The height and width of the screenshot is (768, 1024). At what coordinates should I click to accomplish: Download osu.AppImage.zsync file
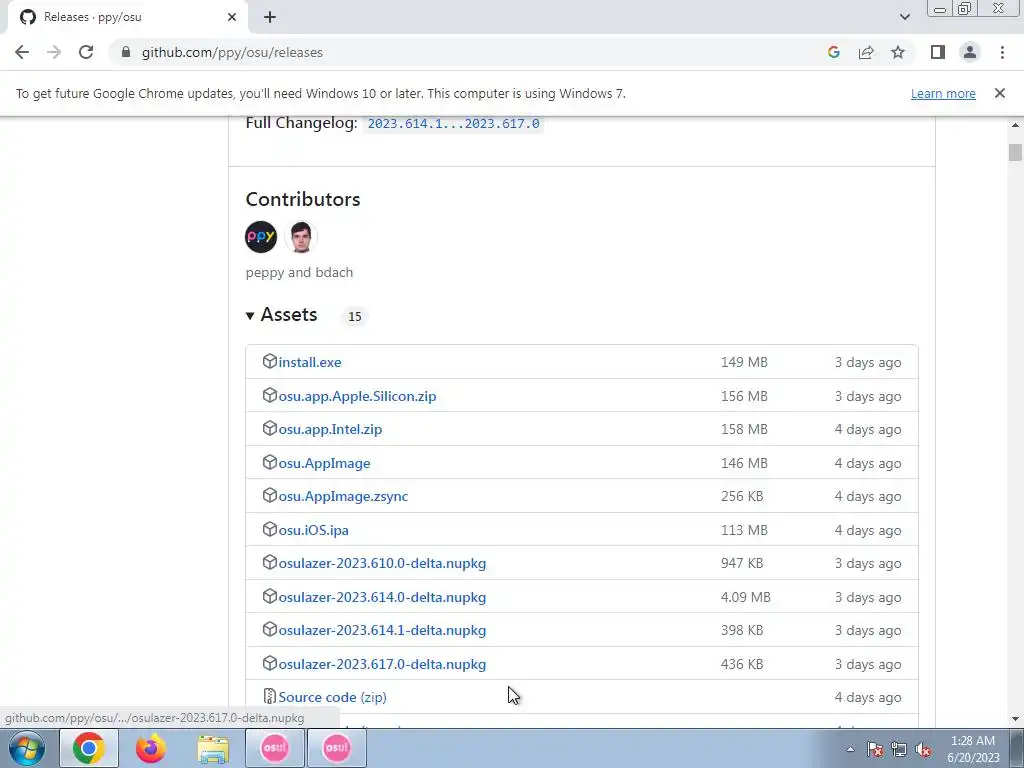coord(343,496)
